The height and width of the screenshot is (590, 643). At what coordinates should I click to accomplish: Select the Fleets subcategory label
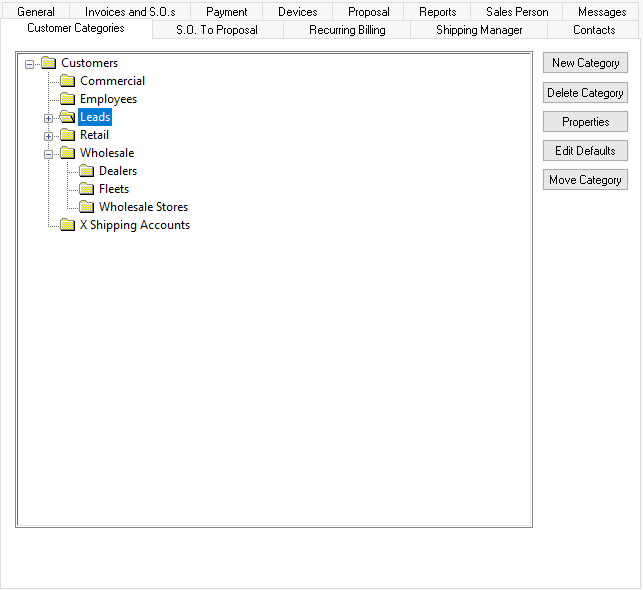point(114,189)
